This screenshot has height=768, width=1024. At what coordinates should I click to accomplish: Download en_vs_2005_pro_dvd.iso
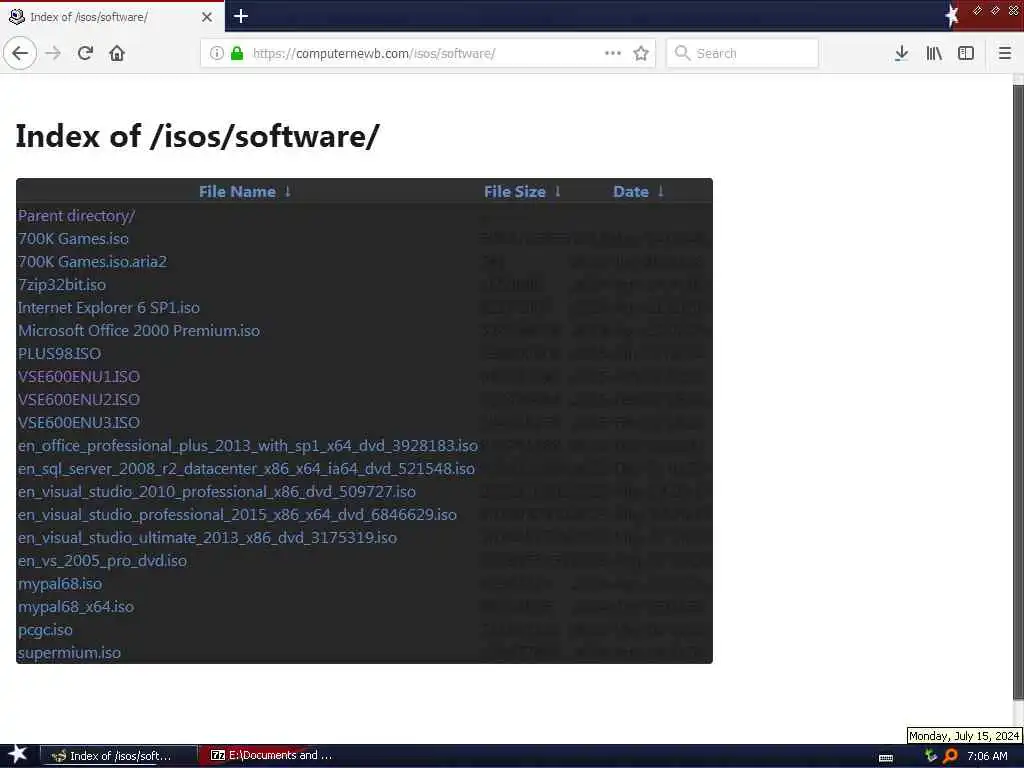(102, 560)
